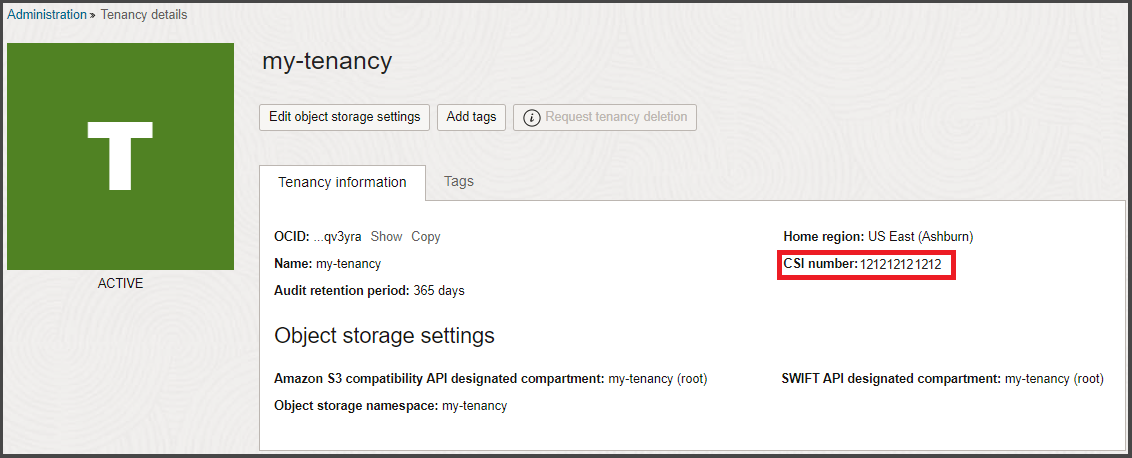Screen dimensions: 1132x458
Task: Show the full OCID value
Action: (386, 237)
